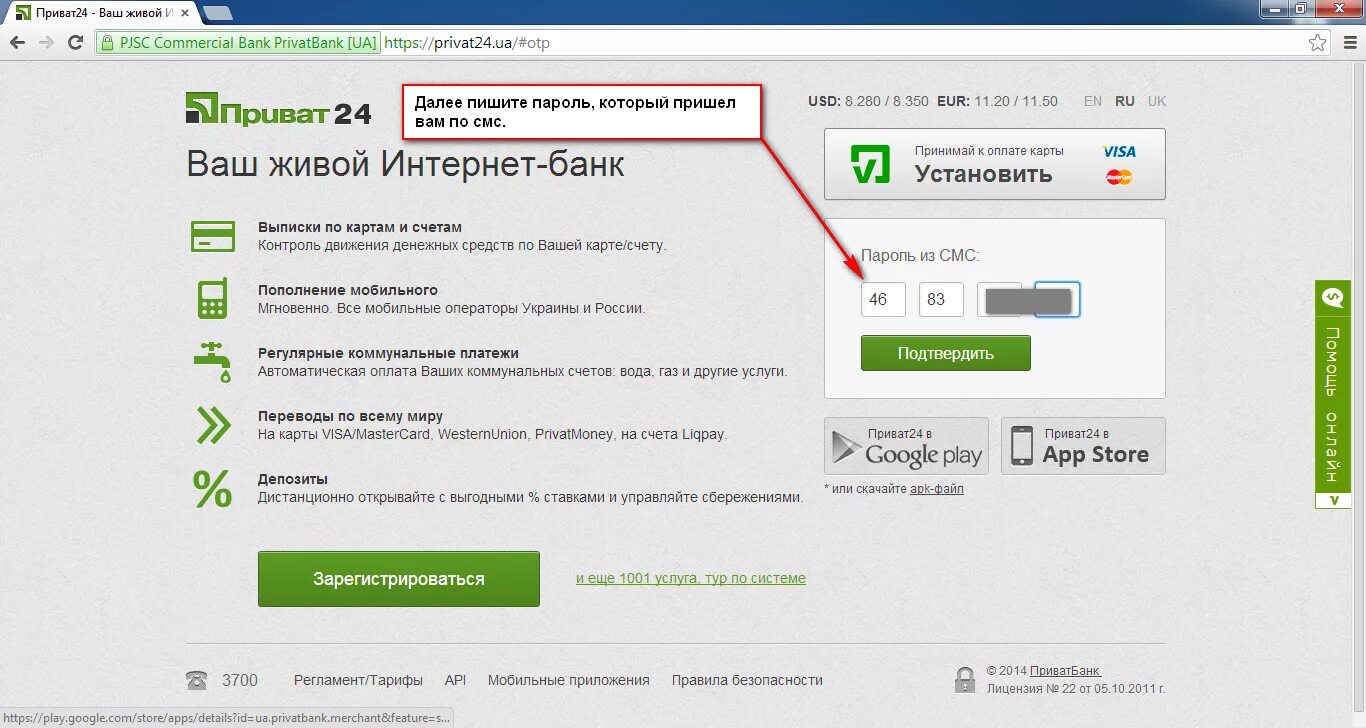Open the ПриватБанк footer link
This screenshot has height=728, width=1366.
1066,671
